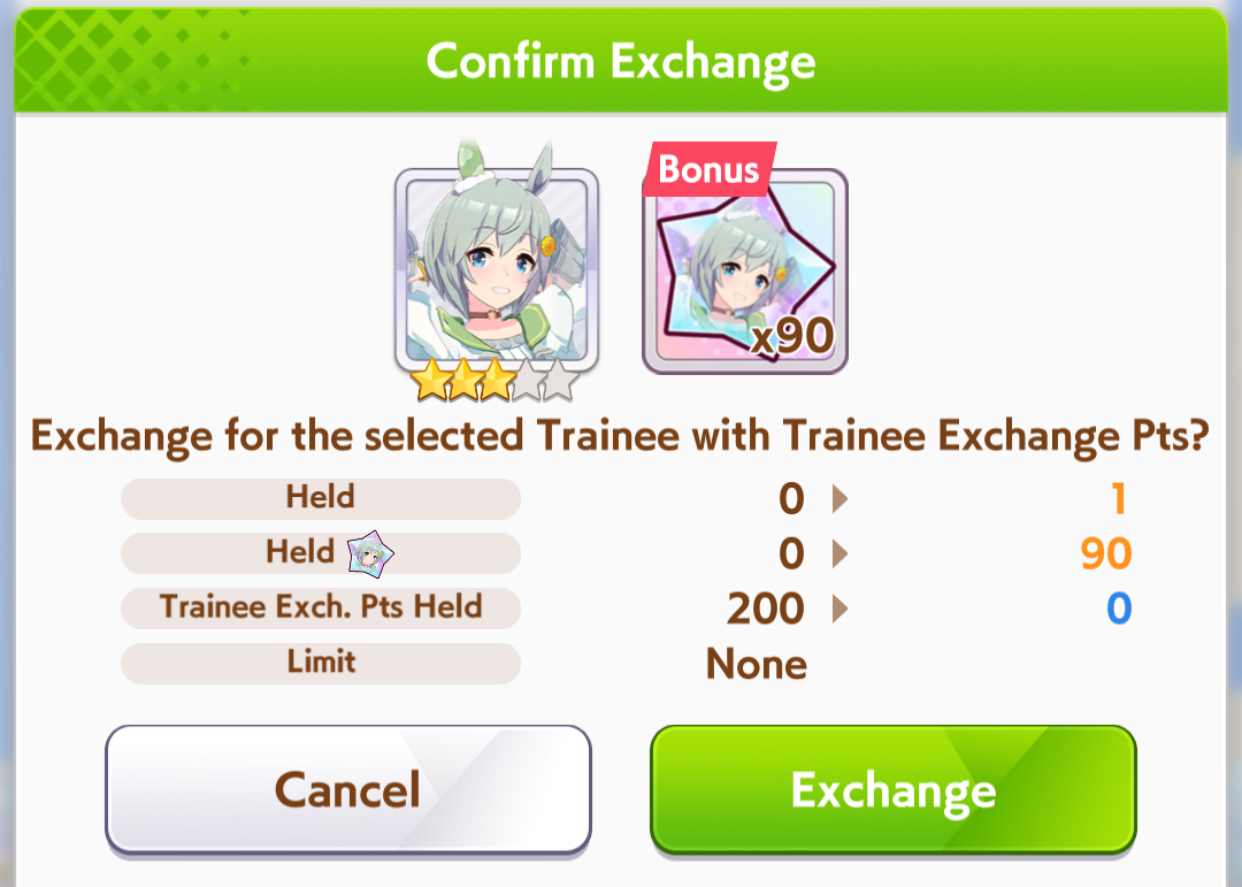Dismiss the dialog with Cancel
Viewport: 1242px width, 887px height.
click(x=348, y=791)
